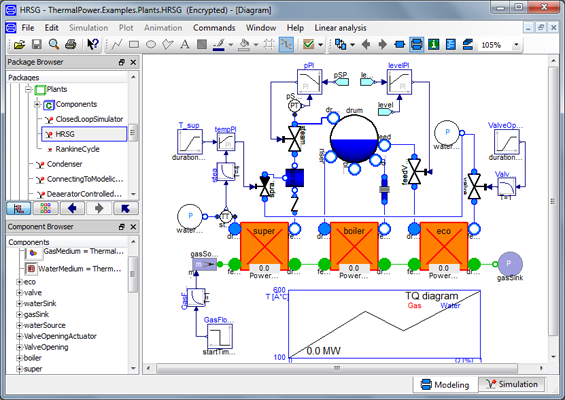Select the Ellipse drawing tool
Screen dimensions: 565x400
tap(151, 45)
